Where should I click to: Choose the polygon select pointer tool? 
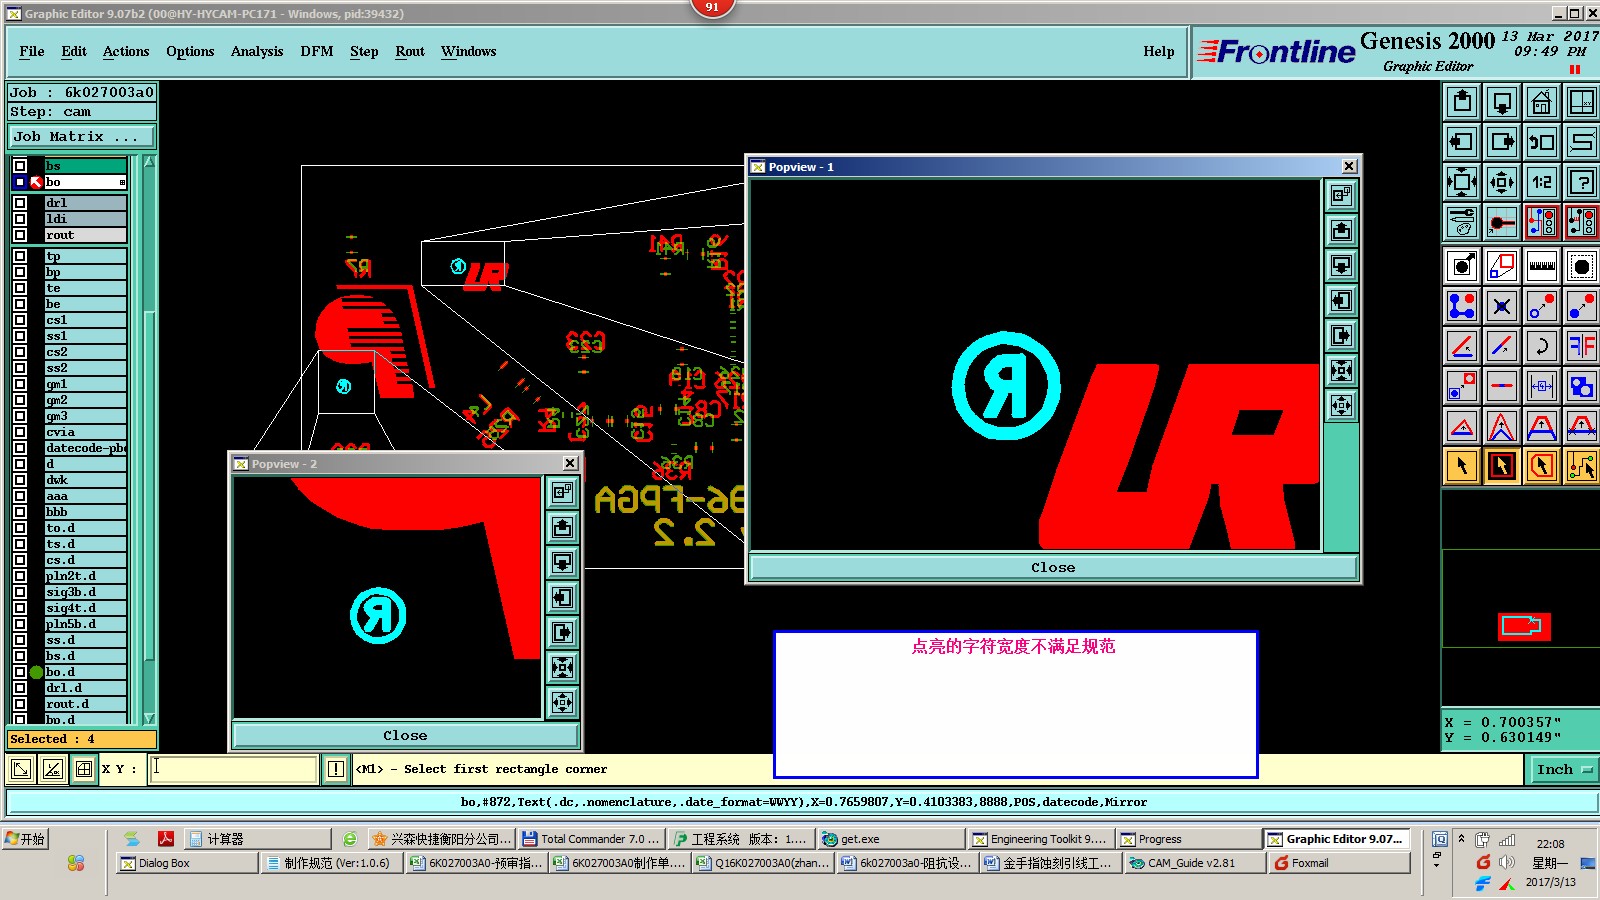pos(1542,466)
